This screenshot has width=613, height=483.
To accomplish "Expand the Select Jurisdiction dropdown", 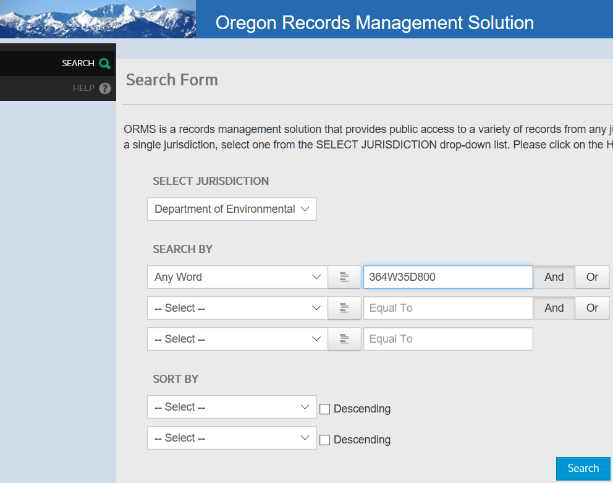I will 232,209.
